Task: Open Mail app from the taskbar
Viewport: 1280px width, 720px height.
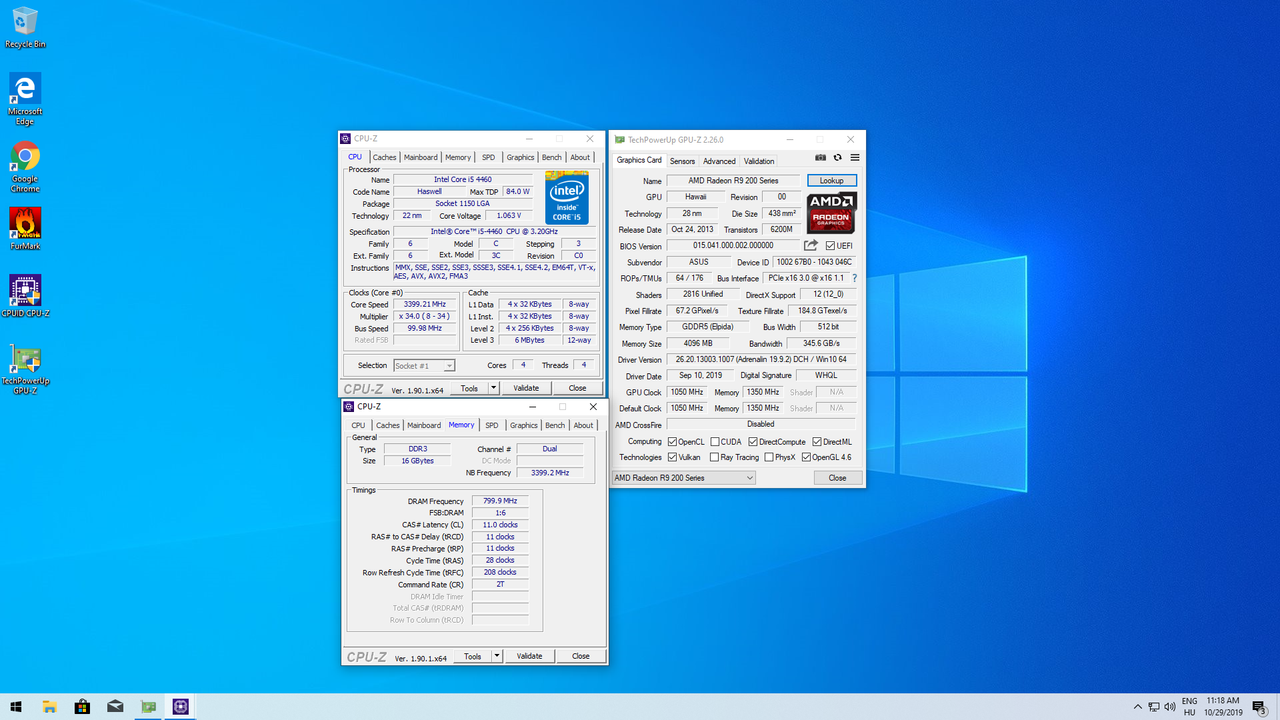Action: [115, 706]
